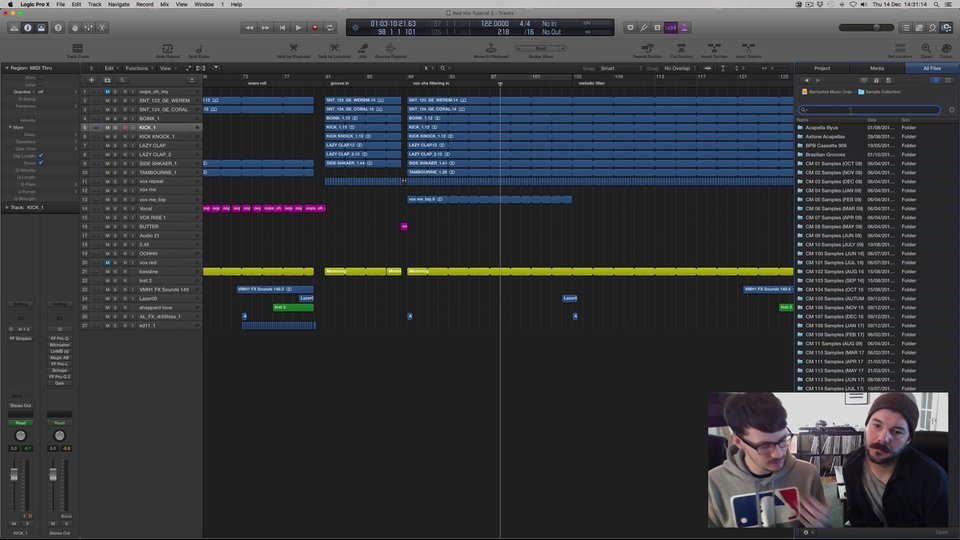Click Cut Section toolbar icon
Viewport: 960px width, 540px height.
point(681,48)
